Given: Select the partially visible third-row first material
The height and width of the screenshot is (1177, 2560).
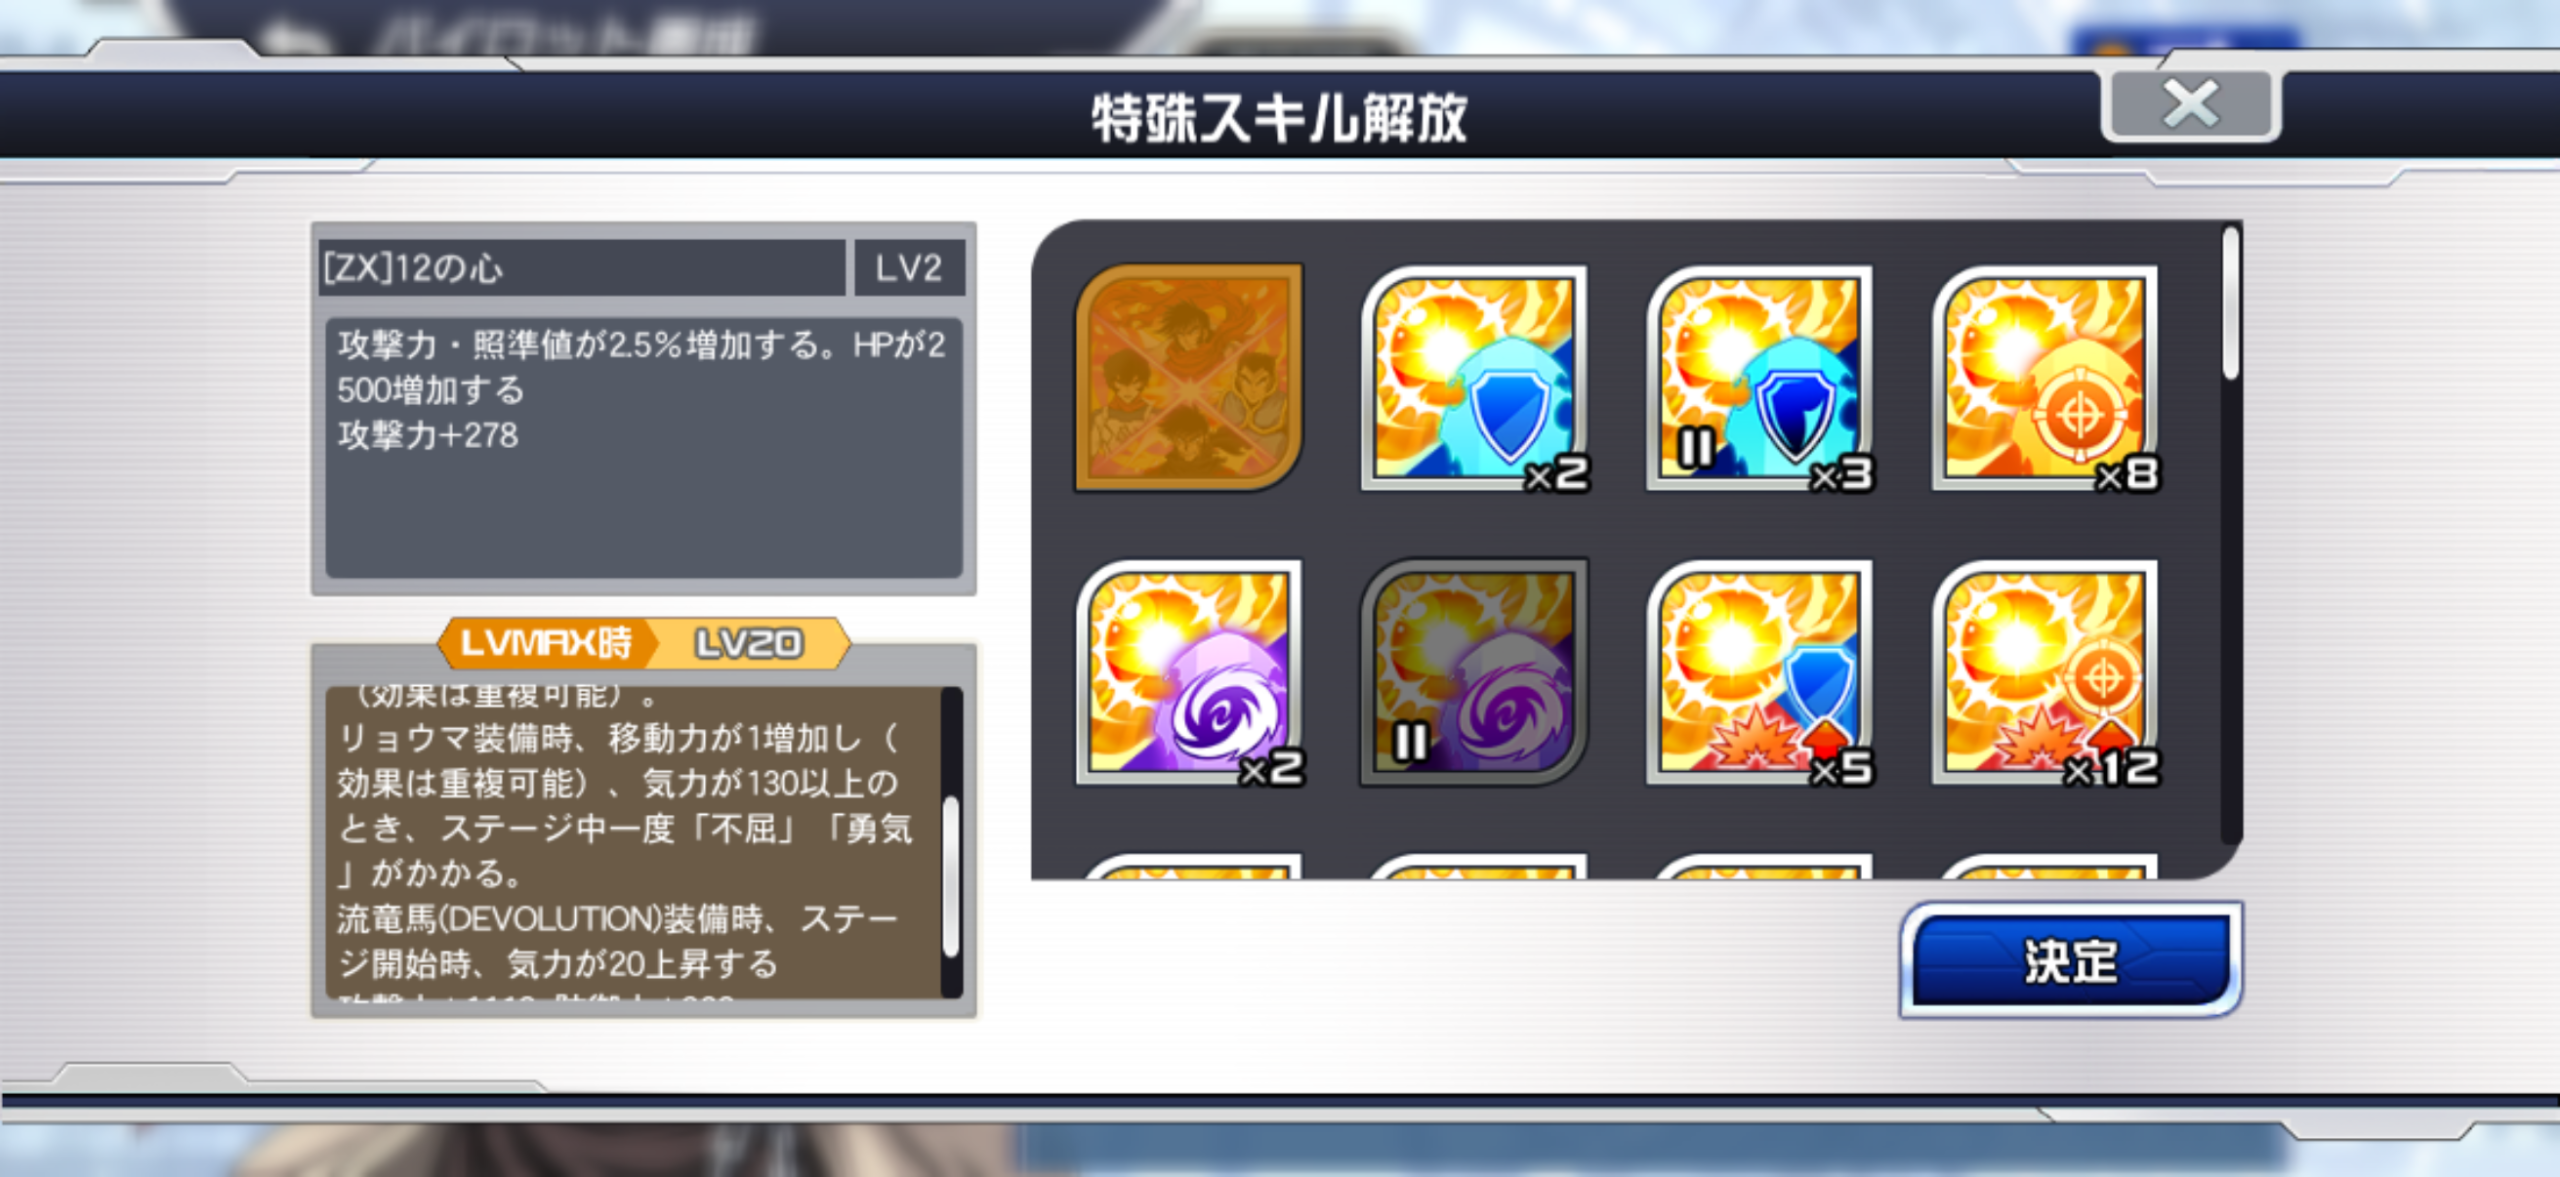Looking at the screenshot, I should [x=1188, y=866].
